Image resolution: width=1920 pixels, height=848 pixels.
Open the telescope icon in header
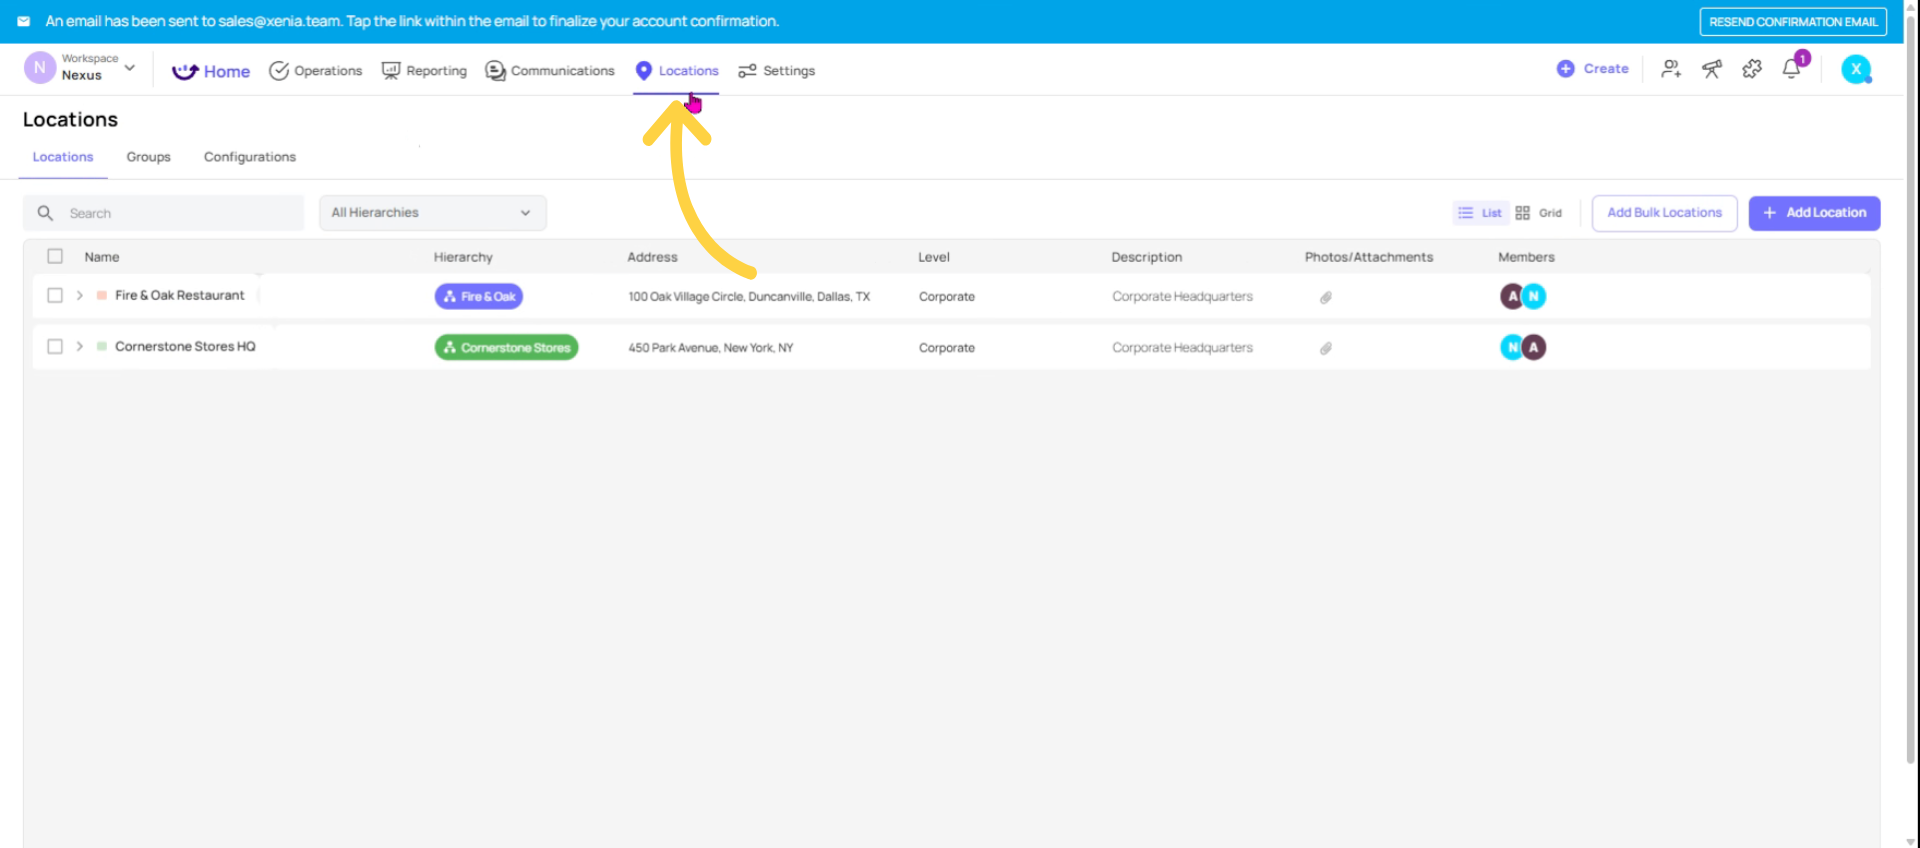coord(1711,69)
